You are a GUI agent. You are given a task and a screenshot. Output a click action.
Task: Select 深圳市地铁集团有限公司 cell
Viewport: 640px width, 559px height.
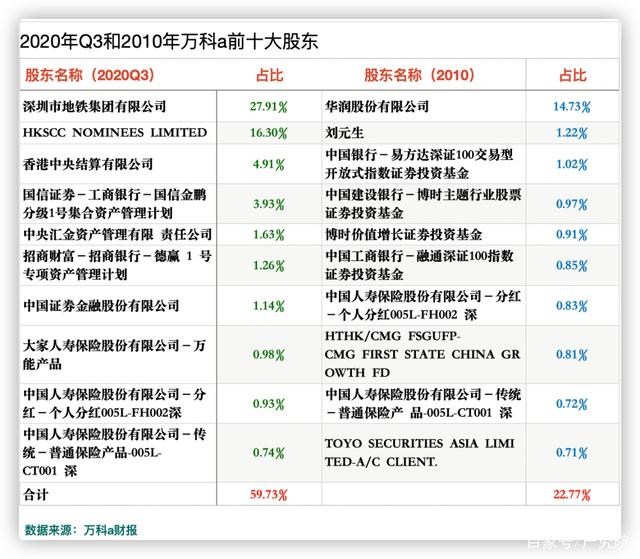94,106
